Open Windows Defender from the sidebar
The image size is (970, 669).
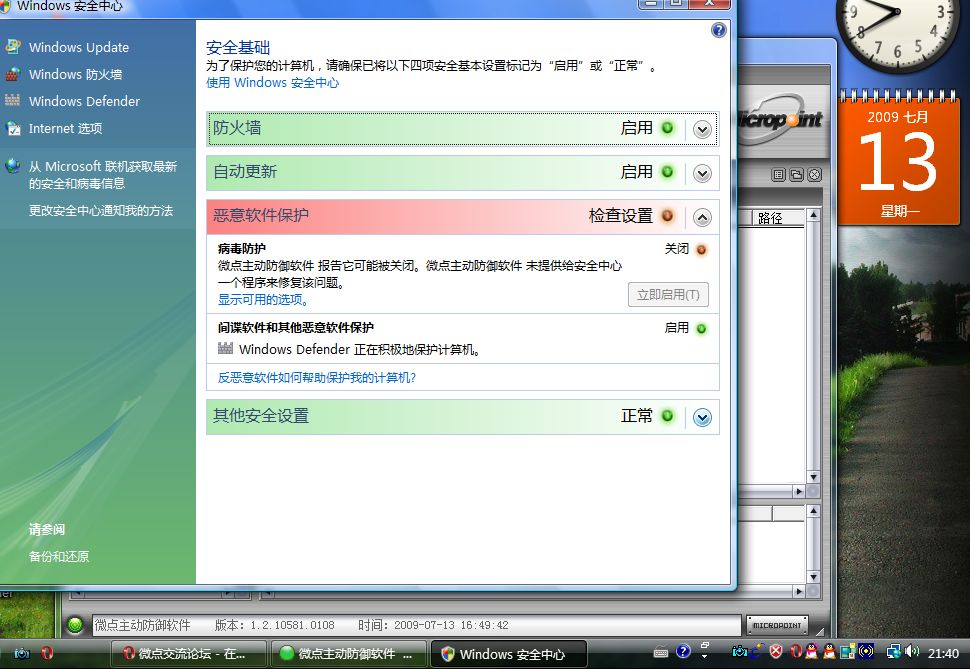coord(84,101)
